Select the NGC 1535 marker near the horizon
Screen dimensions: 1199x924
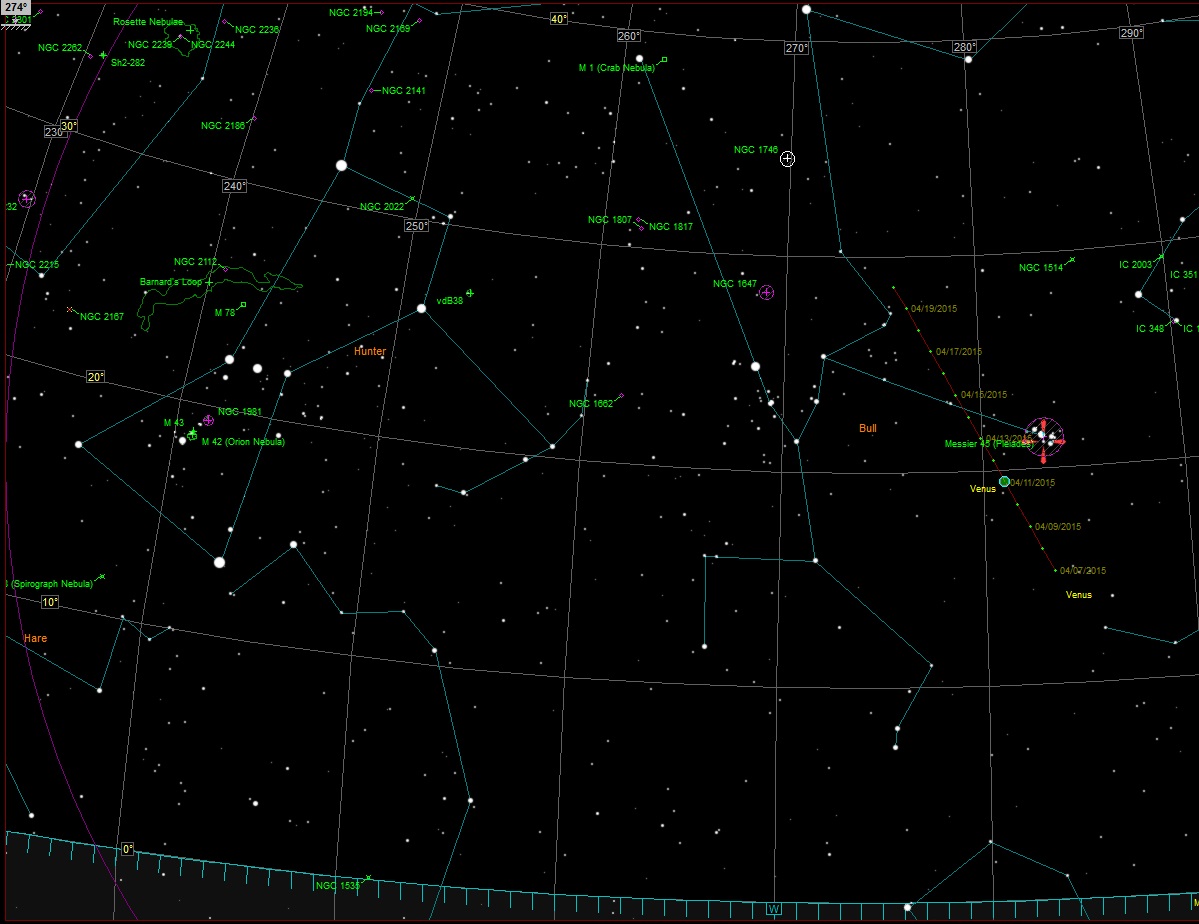pyautogui.click(x=368, y=878)
